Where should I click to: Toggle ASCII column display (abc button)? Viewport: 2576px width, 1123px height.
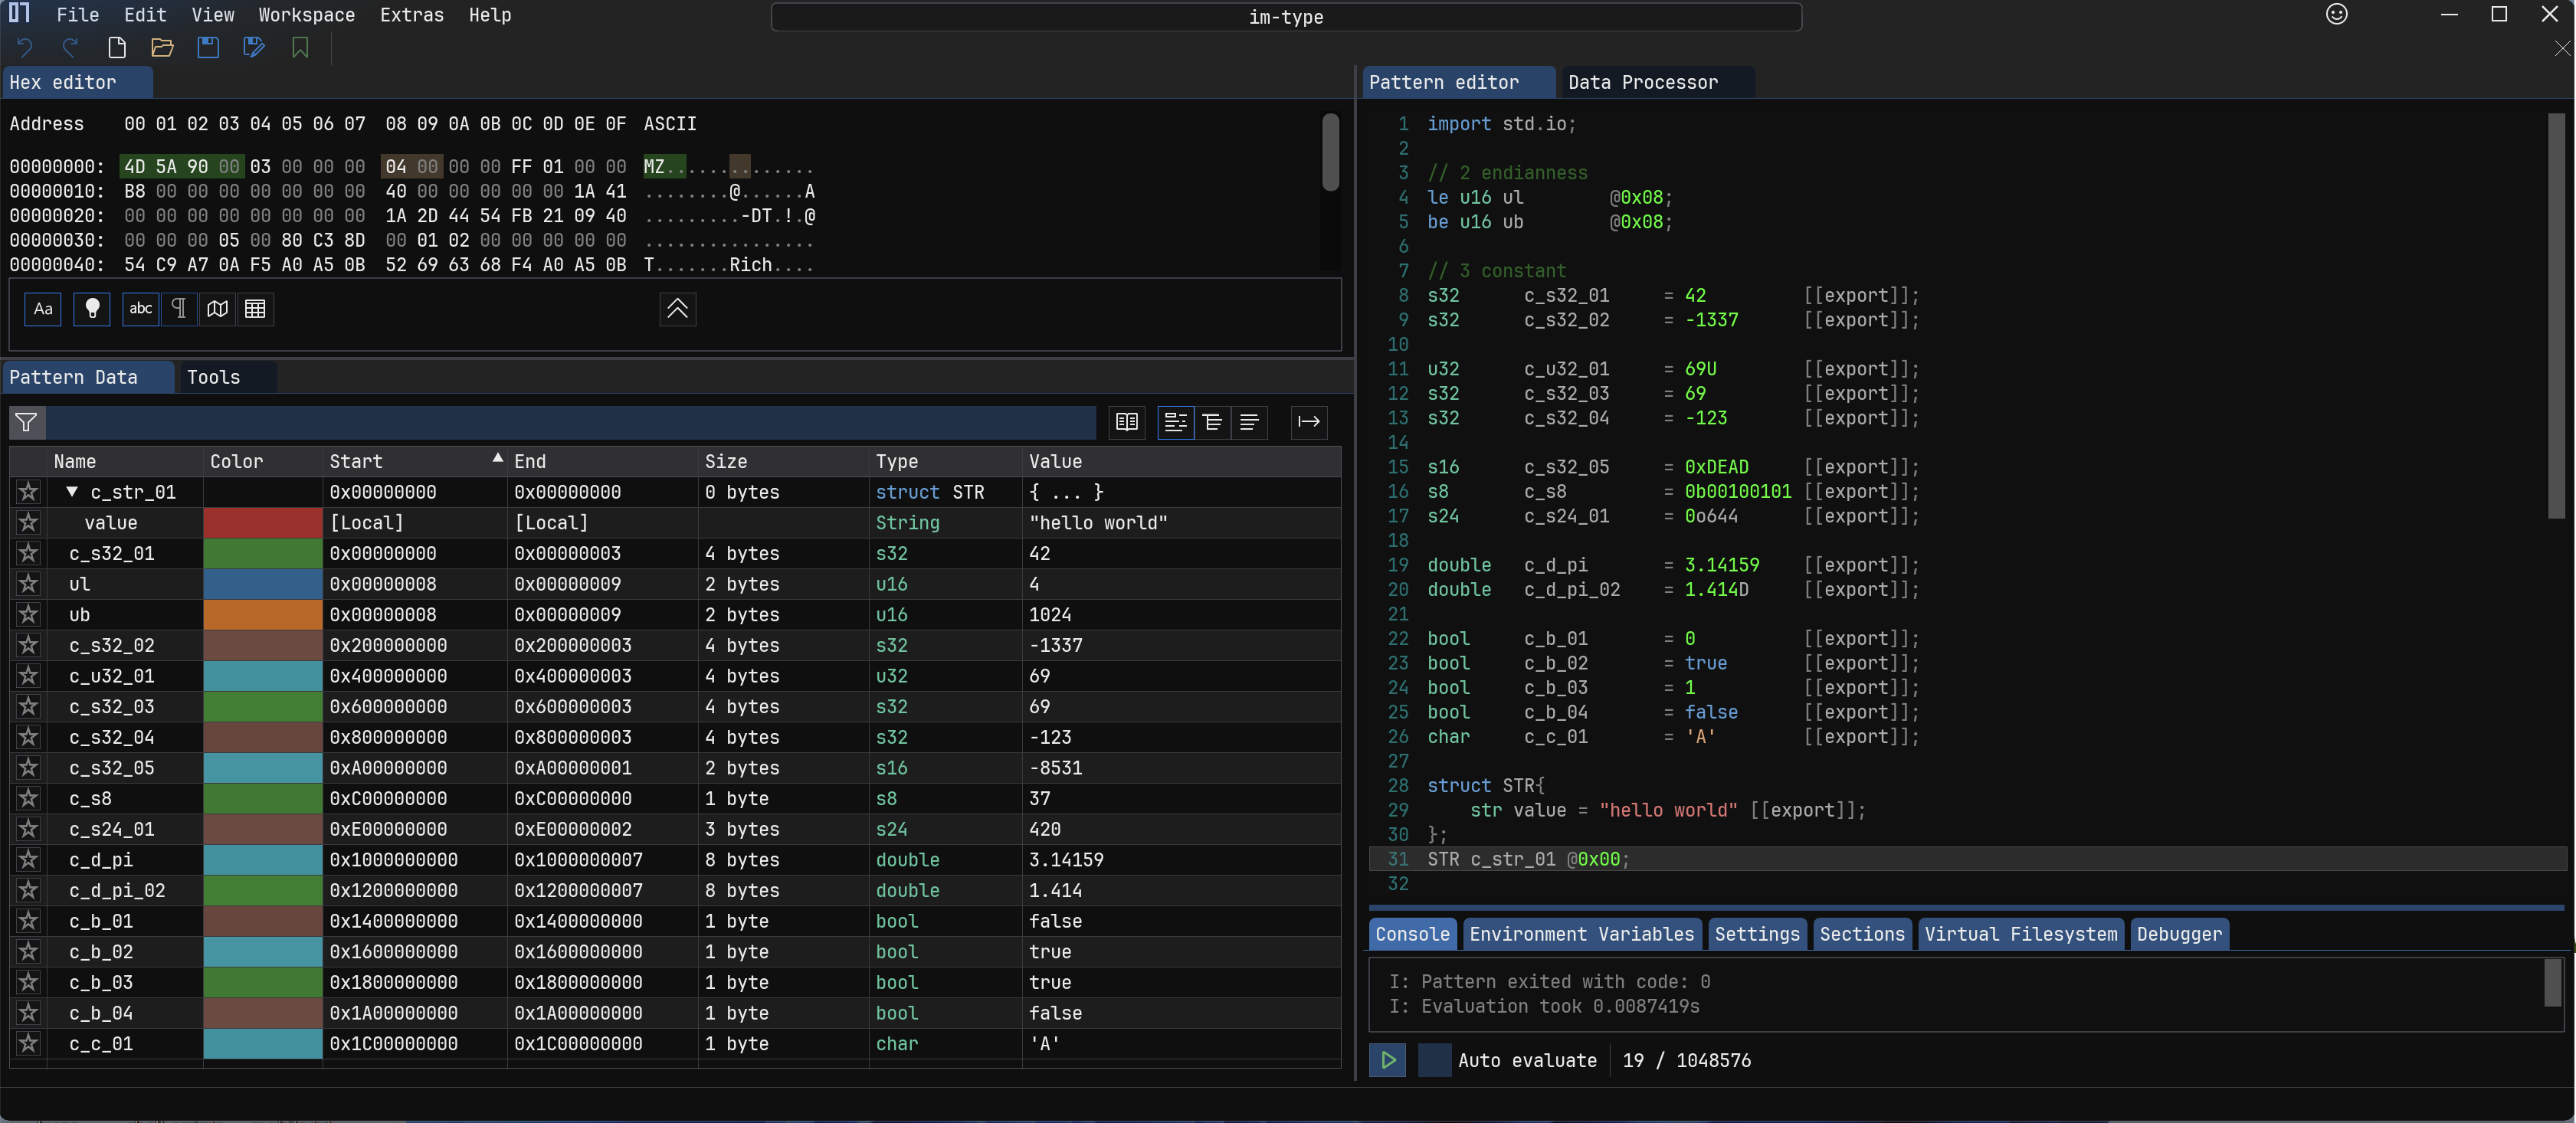[141, 309]
